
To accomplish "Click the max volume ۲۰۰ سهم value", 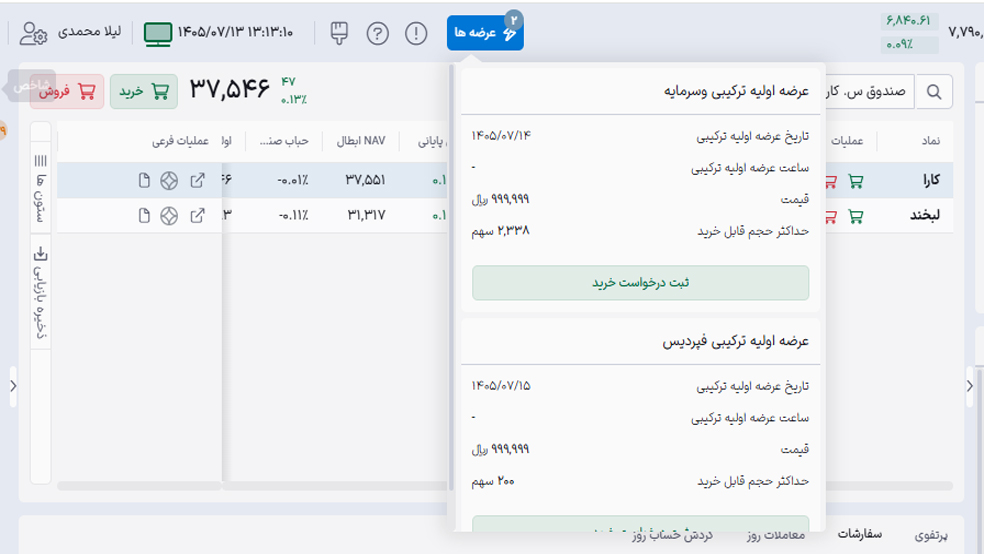I will point(493,481).
